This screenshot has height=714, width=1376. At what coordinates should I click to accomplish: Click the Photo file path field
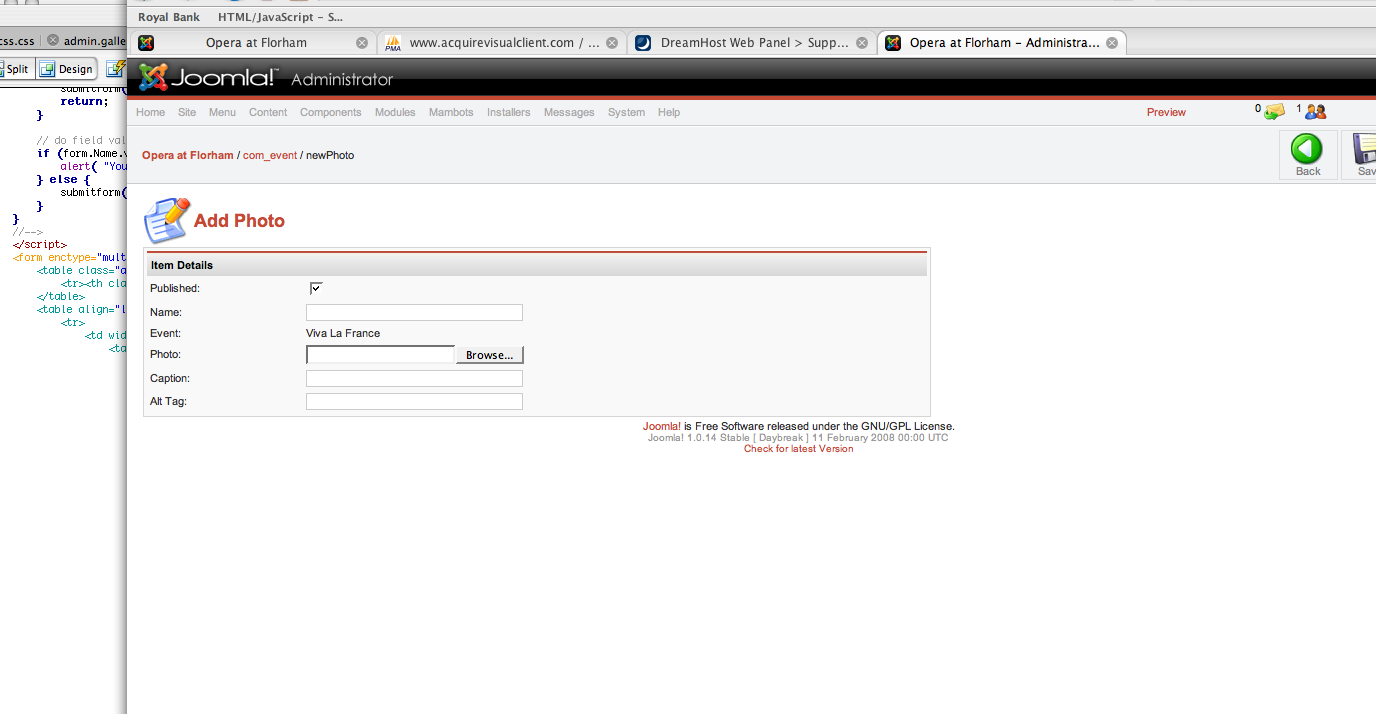(380, 355)
